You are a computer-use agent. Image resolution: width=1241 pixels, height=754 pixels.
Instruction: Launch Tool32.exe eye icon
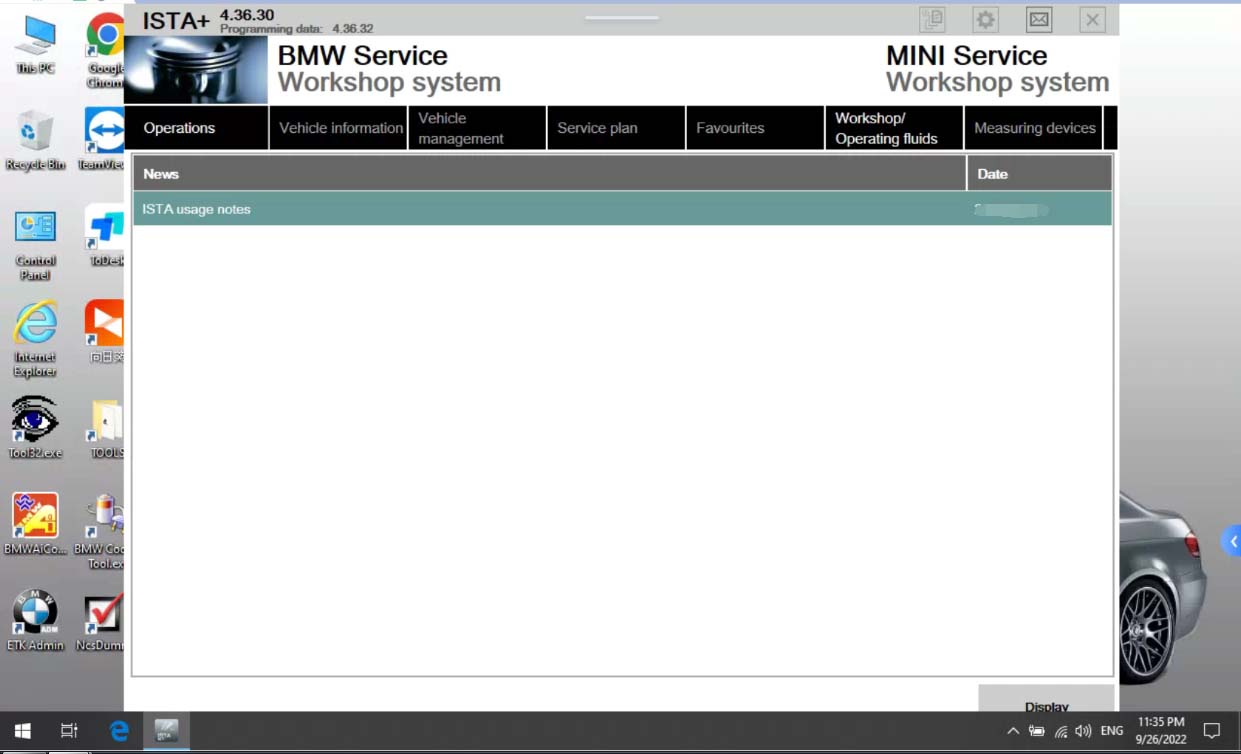point(35,427)
